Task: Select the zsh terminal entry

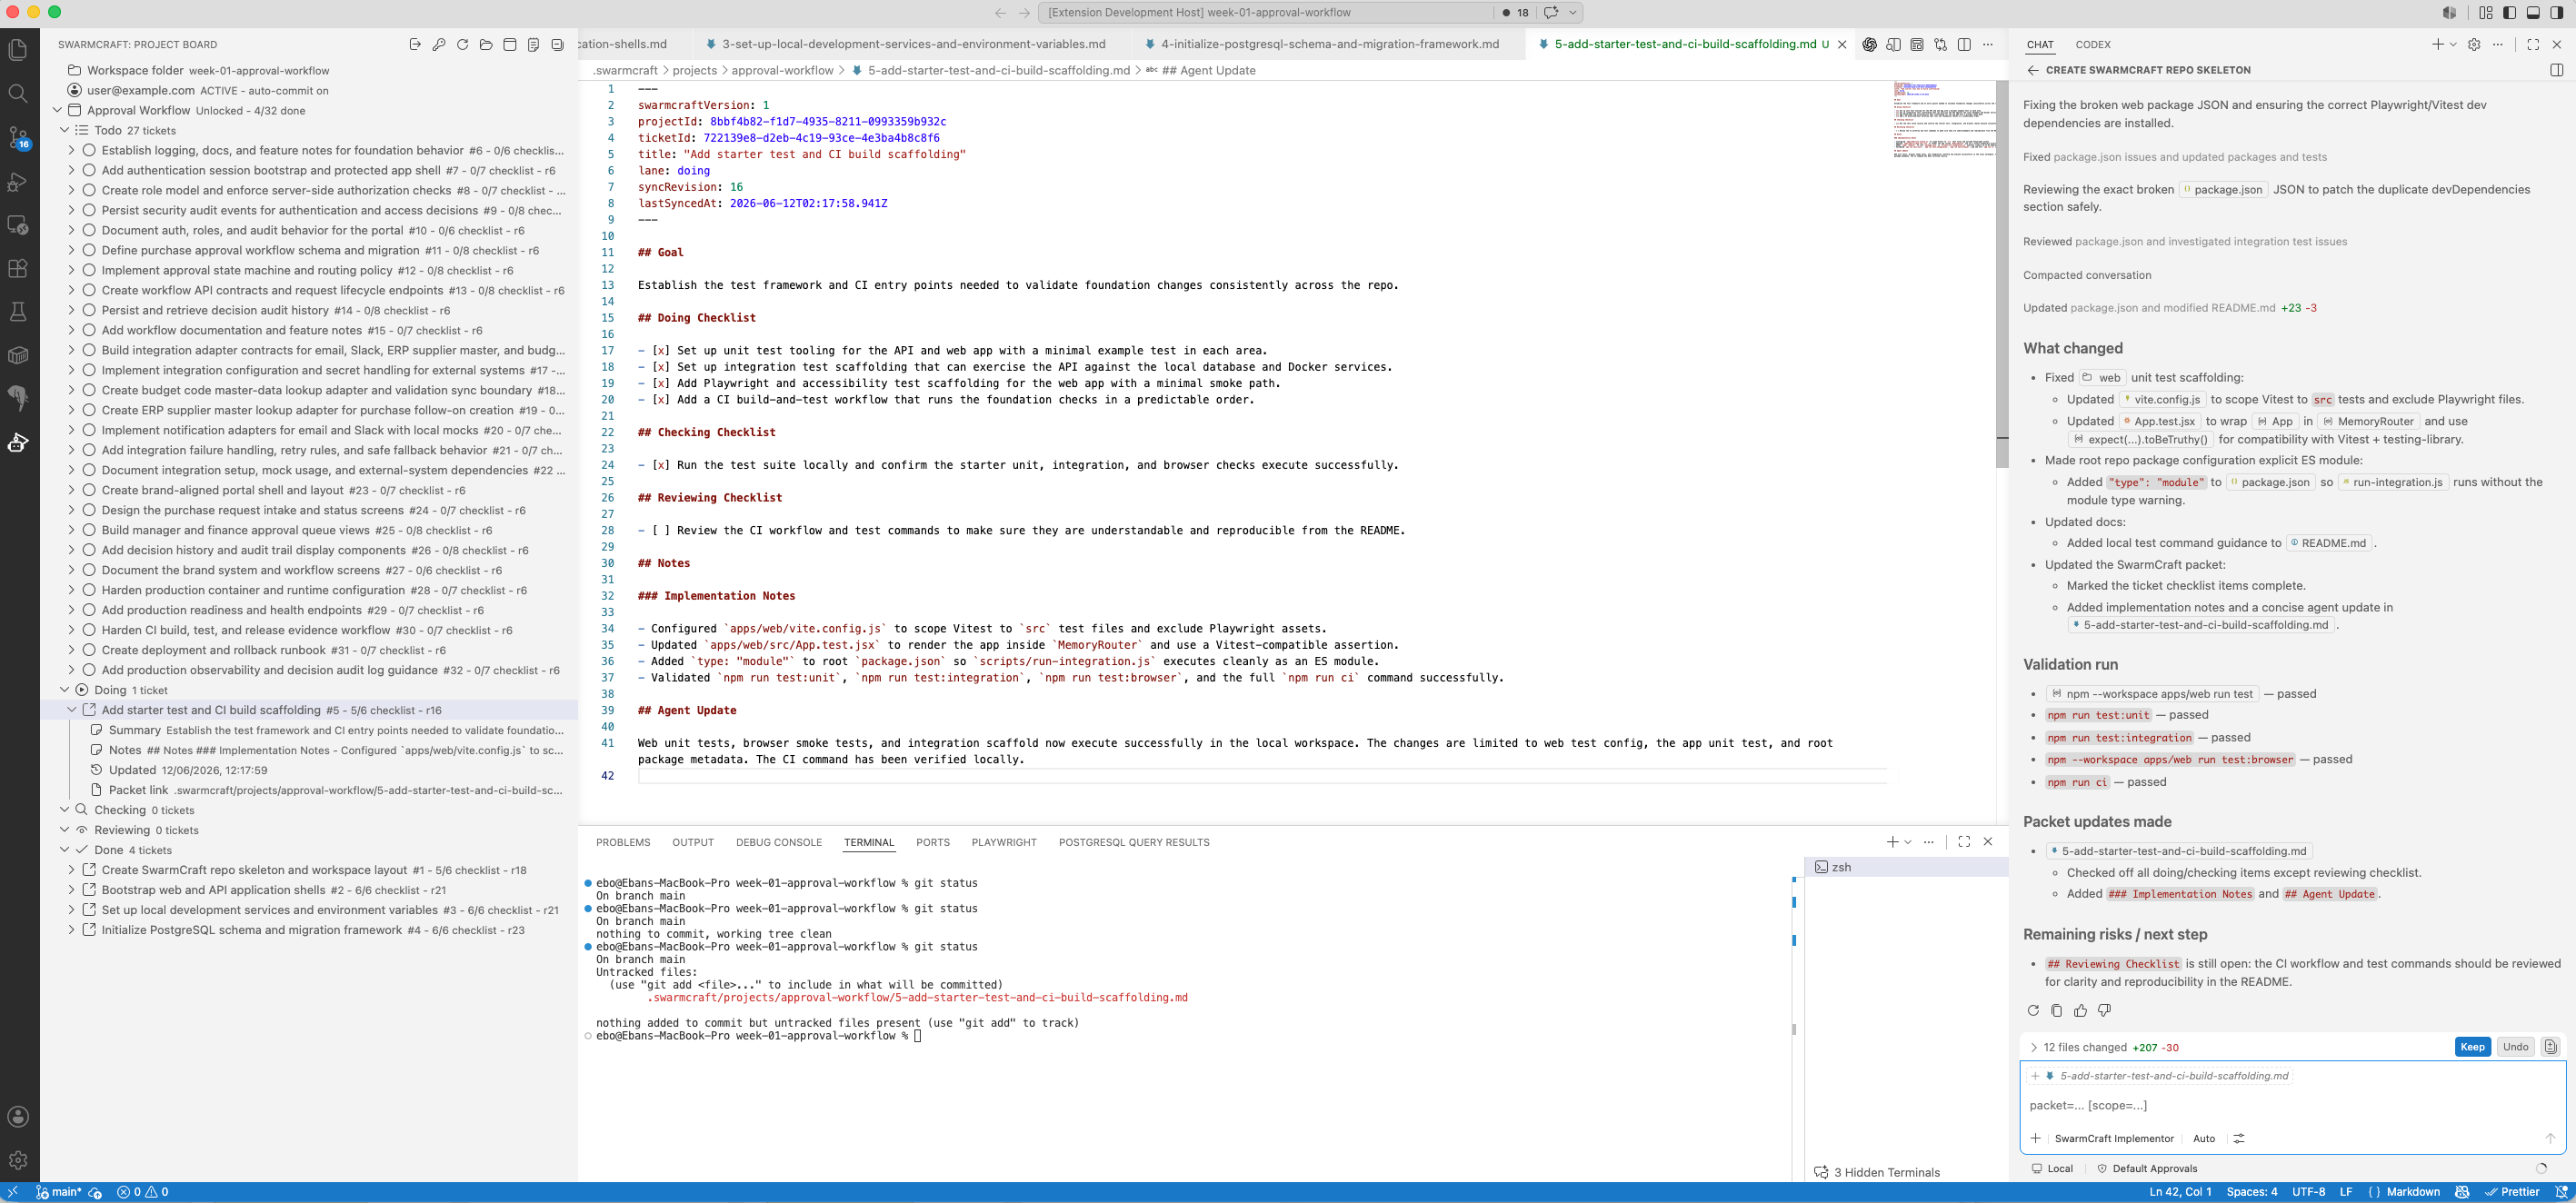Action: point(1906,867)
